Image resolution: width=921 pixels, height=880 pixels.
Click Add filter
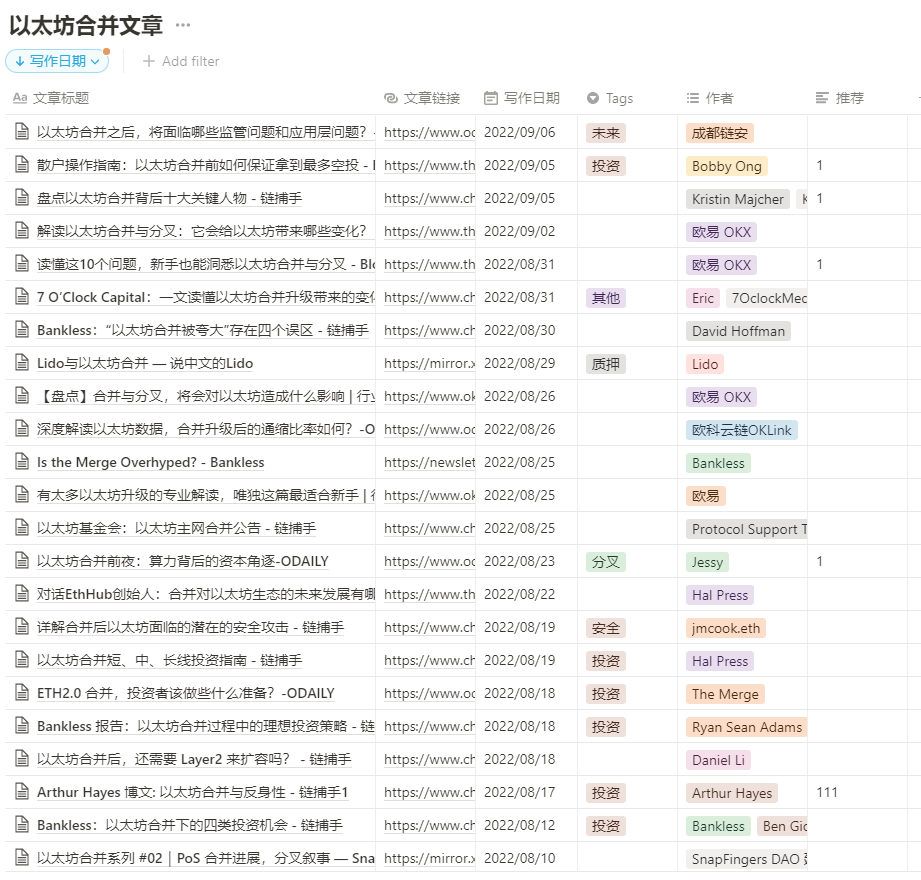pos(182,61)
